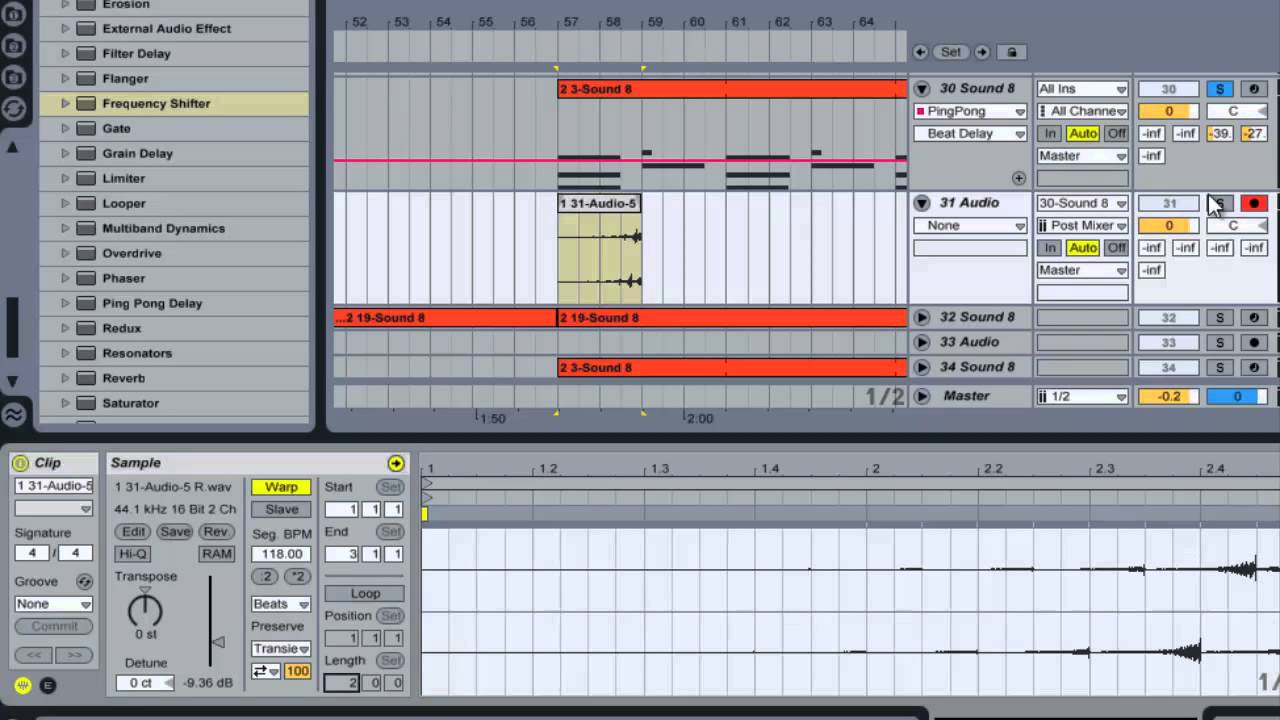Image resolution: width=1280 pixels, height=720 pixels.
Task: Click the Redux device folder icon
Action: click(86, 328)
